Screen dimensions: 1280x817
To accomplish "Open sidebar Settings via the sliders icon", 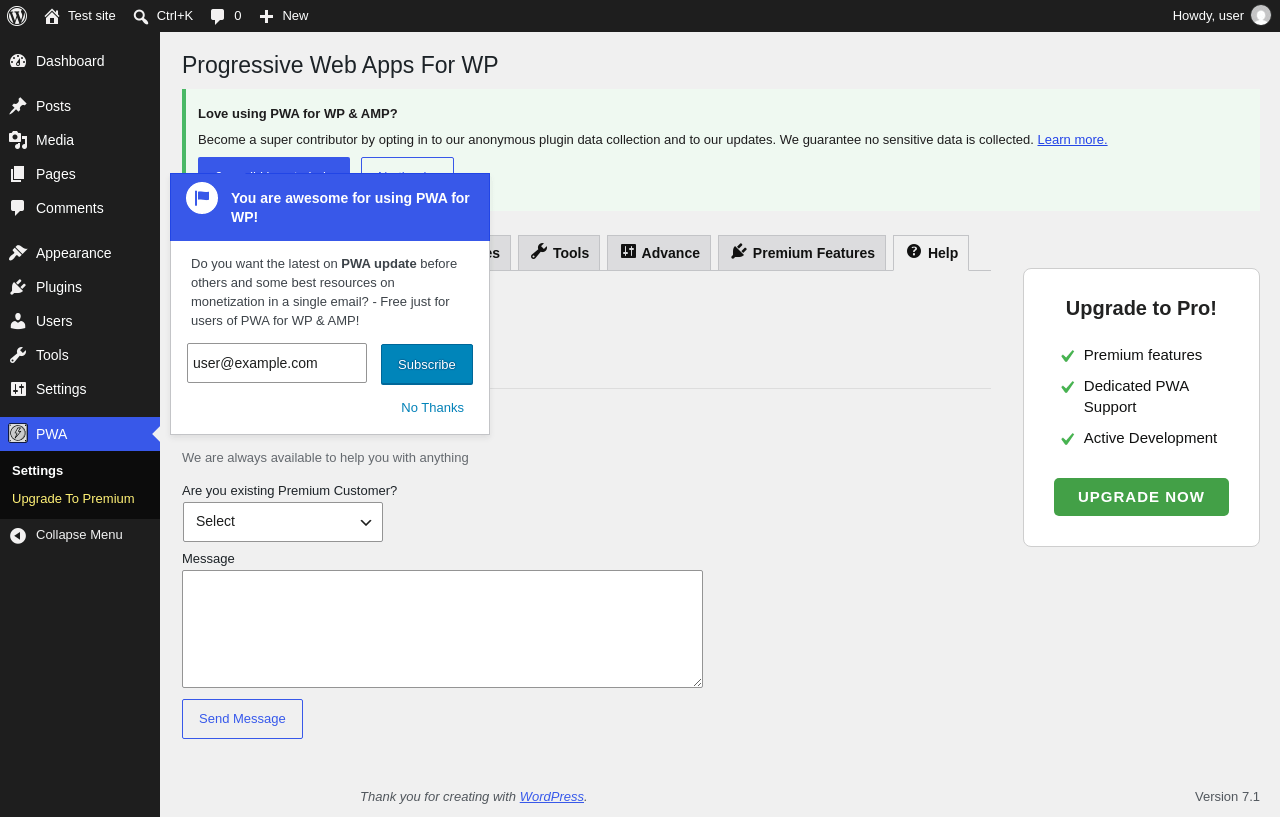I will (18, 389).
